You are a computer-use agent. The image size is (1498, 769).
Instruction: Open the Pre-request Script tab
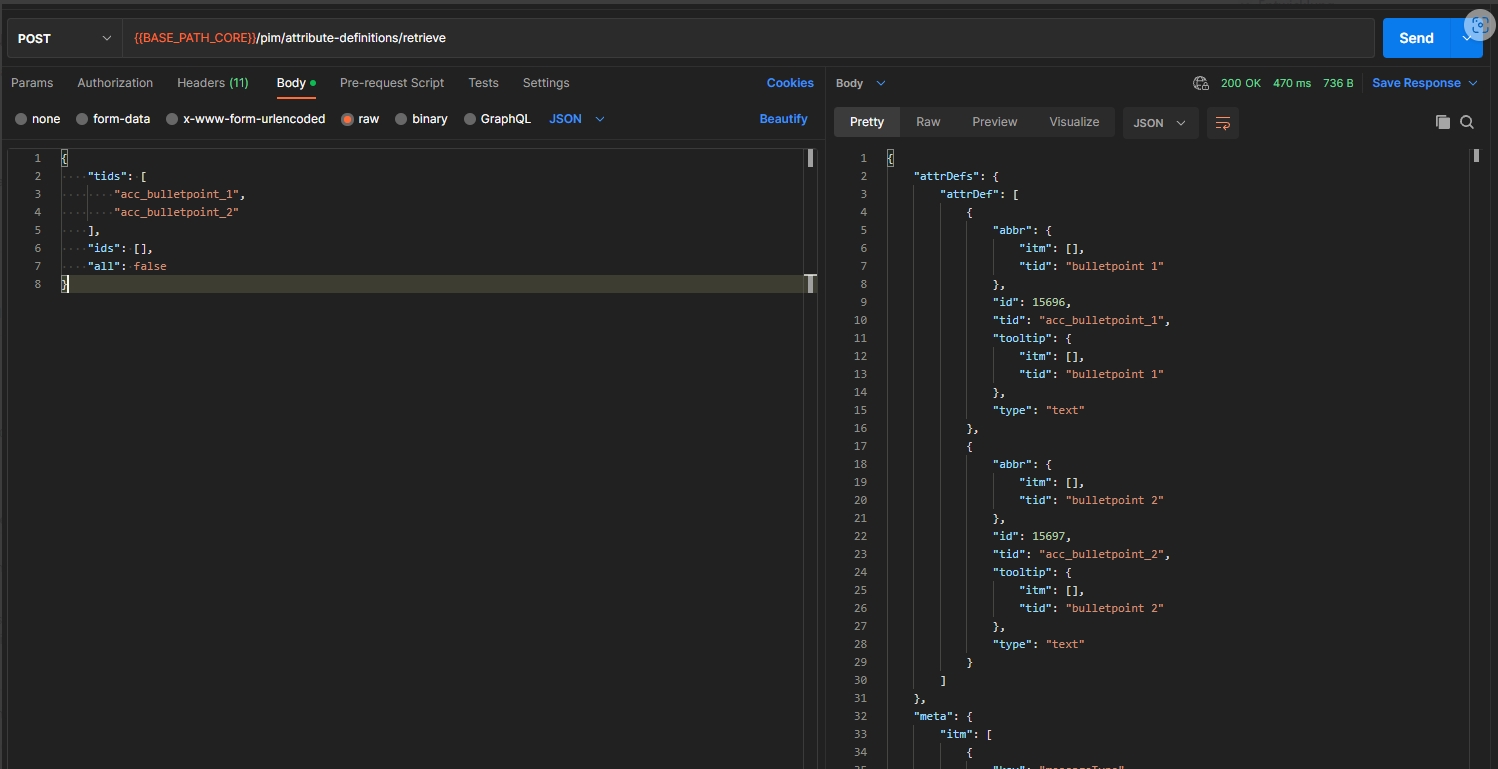391,83
